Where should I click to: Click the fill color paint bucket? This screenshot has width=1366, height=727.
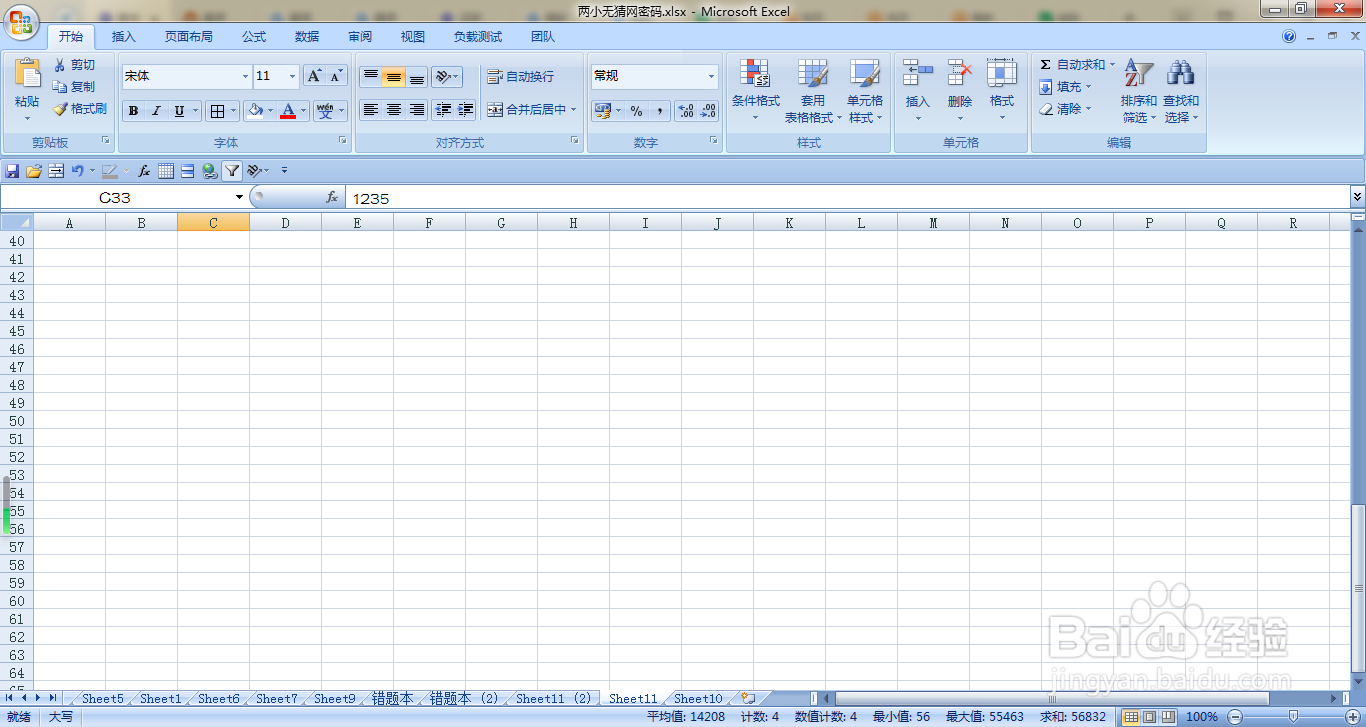255,111
